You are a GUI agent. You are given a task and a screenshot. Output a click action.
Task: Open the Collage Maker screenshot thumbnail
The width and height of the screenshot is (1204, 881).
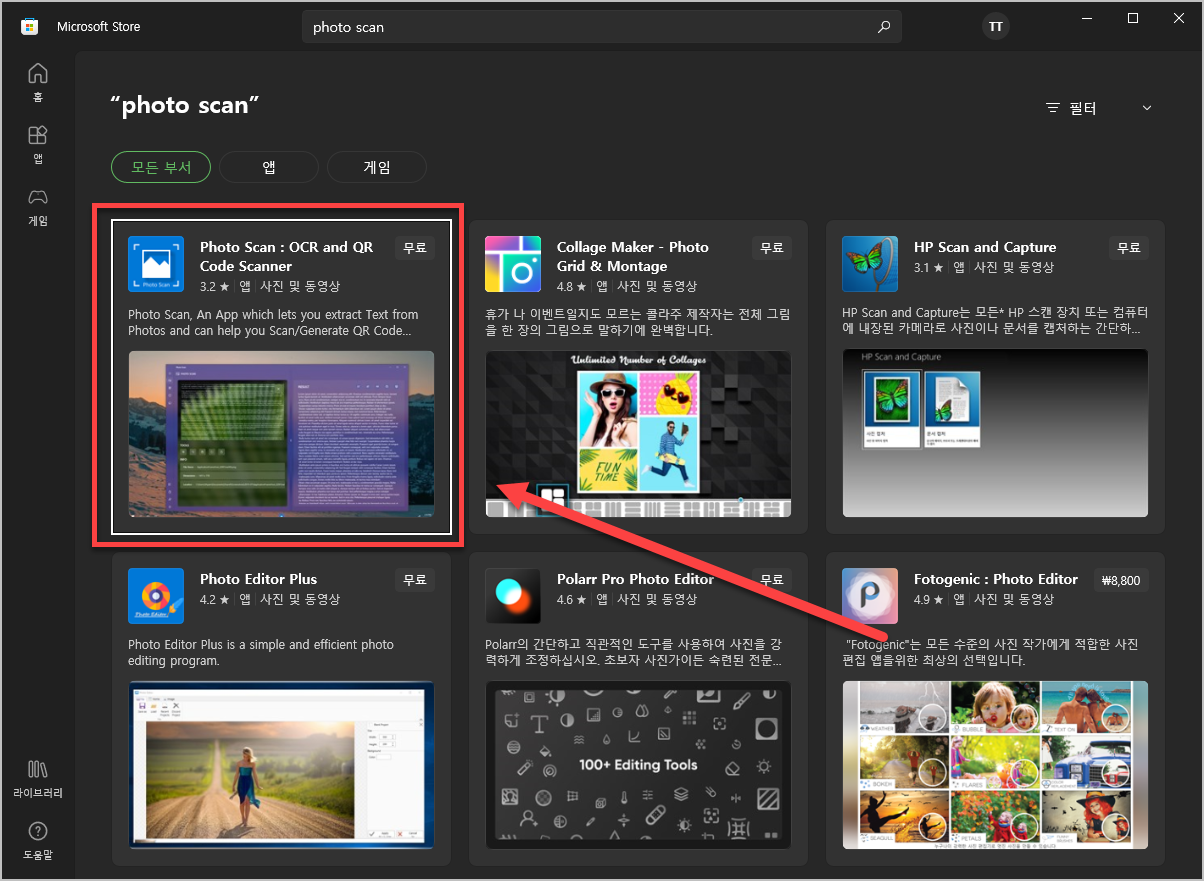(638, 434)
